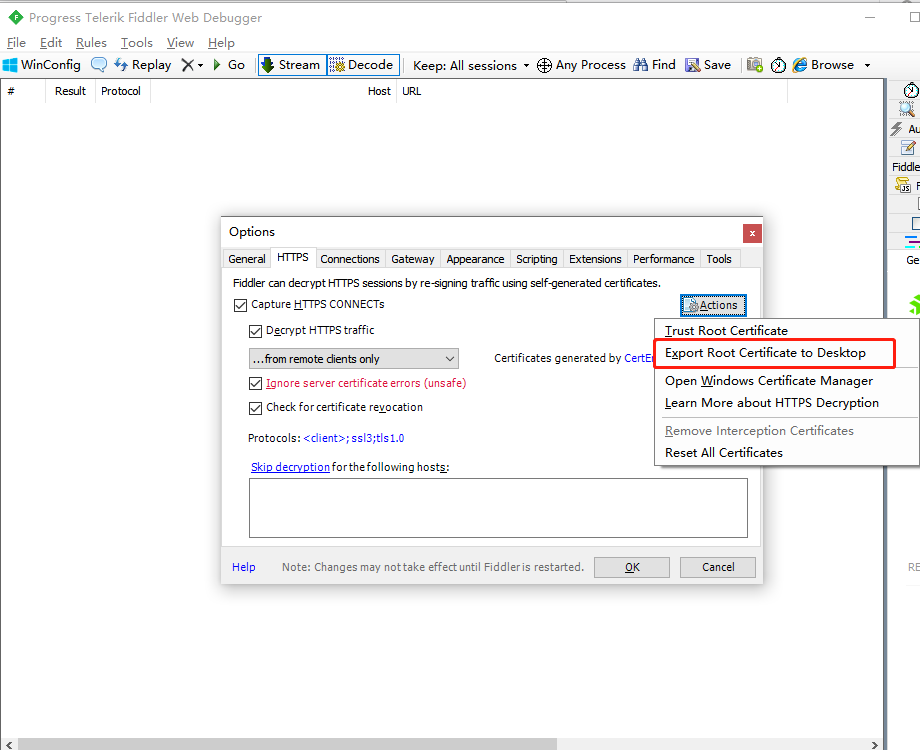
Task: Click the Remove sessions X icon
Action: [187, 65]
